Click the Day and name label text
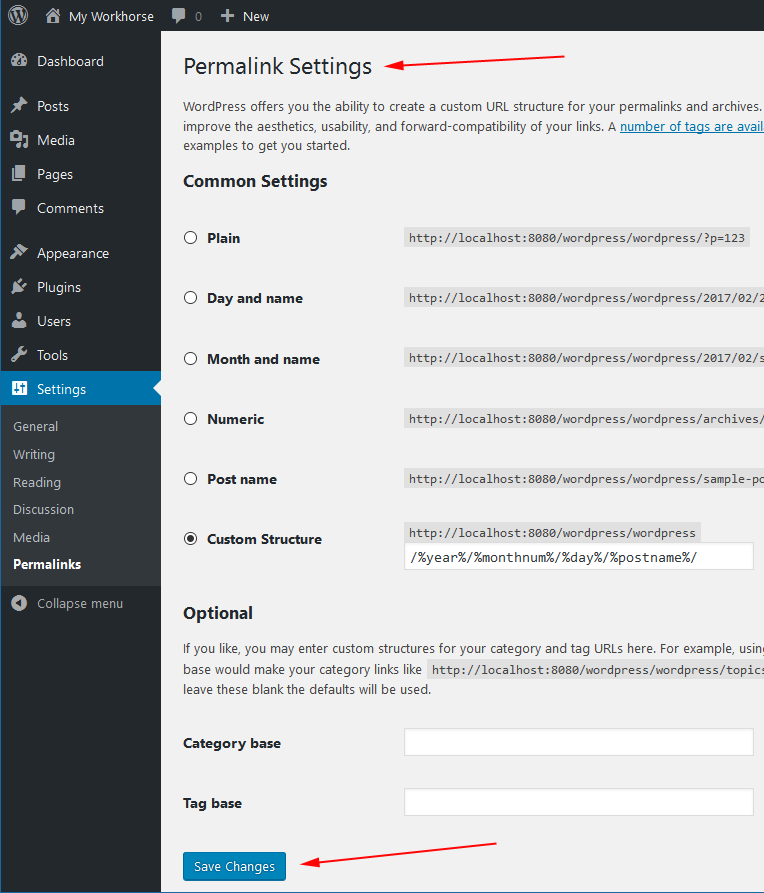The image size is (764, 893). (255, 298)
